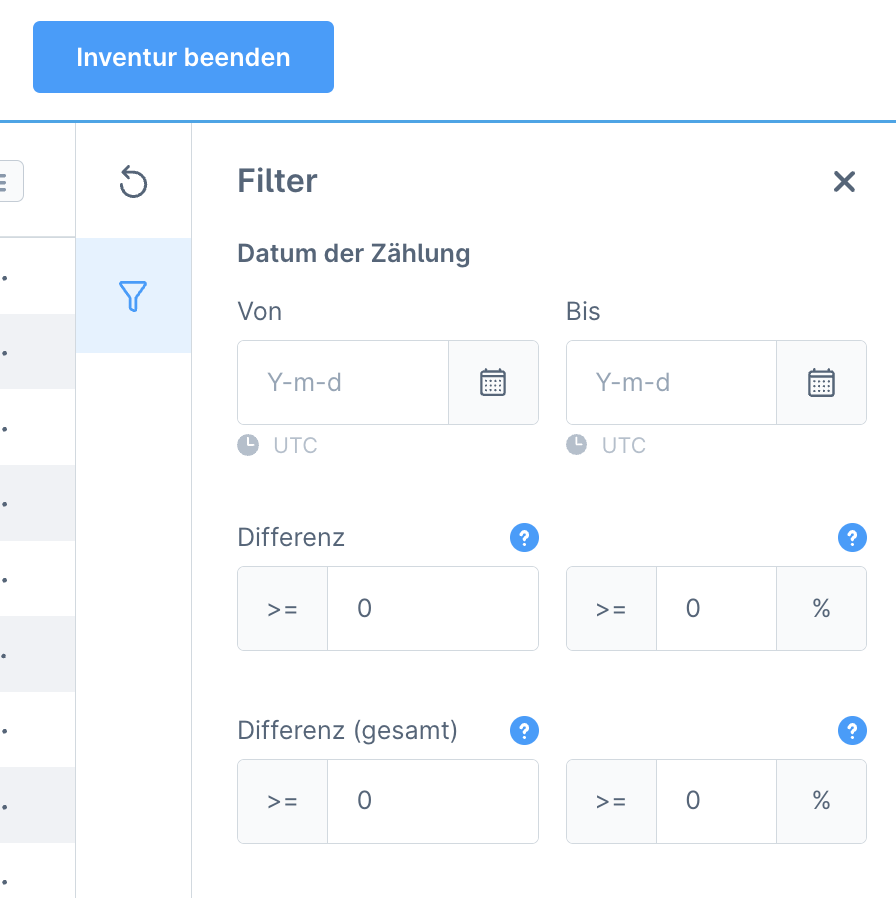896x898 pixels.
Task: Click the help icon next to Differenz (gesamt)
Action: pyautogui.click(x=524, y=731)
